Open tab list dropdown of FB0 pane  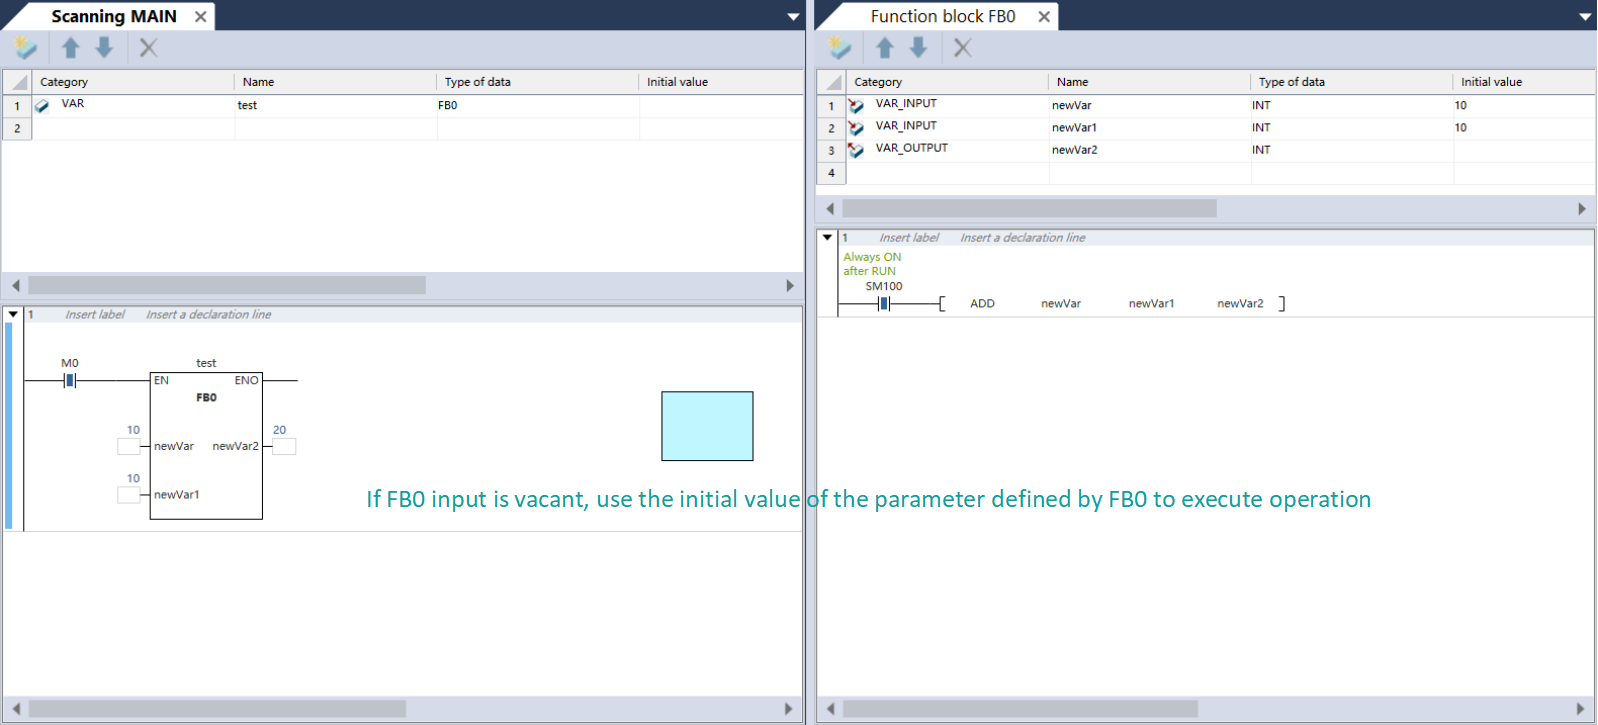(x=1584, y=17)
